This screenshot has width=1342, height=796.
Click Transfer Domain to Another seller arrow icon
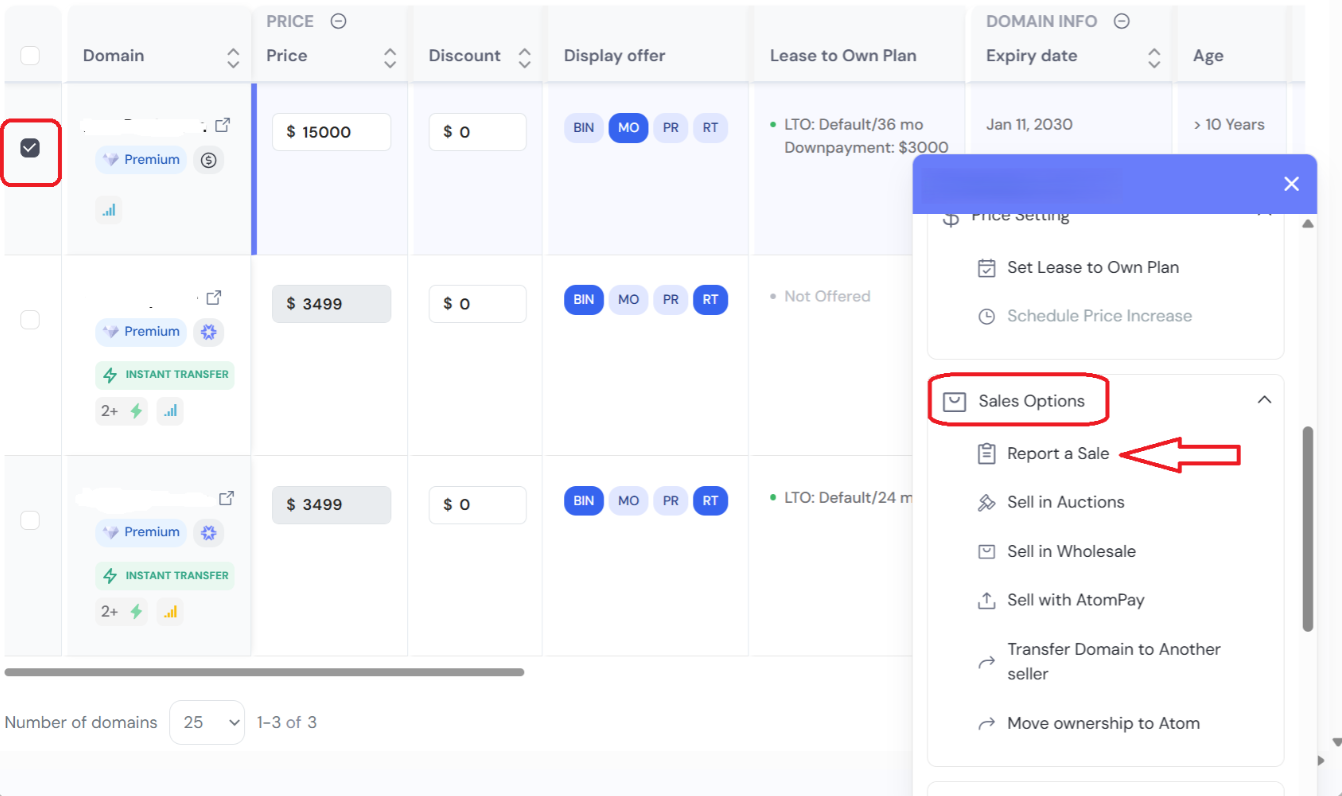tap(987, 662)
